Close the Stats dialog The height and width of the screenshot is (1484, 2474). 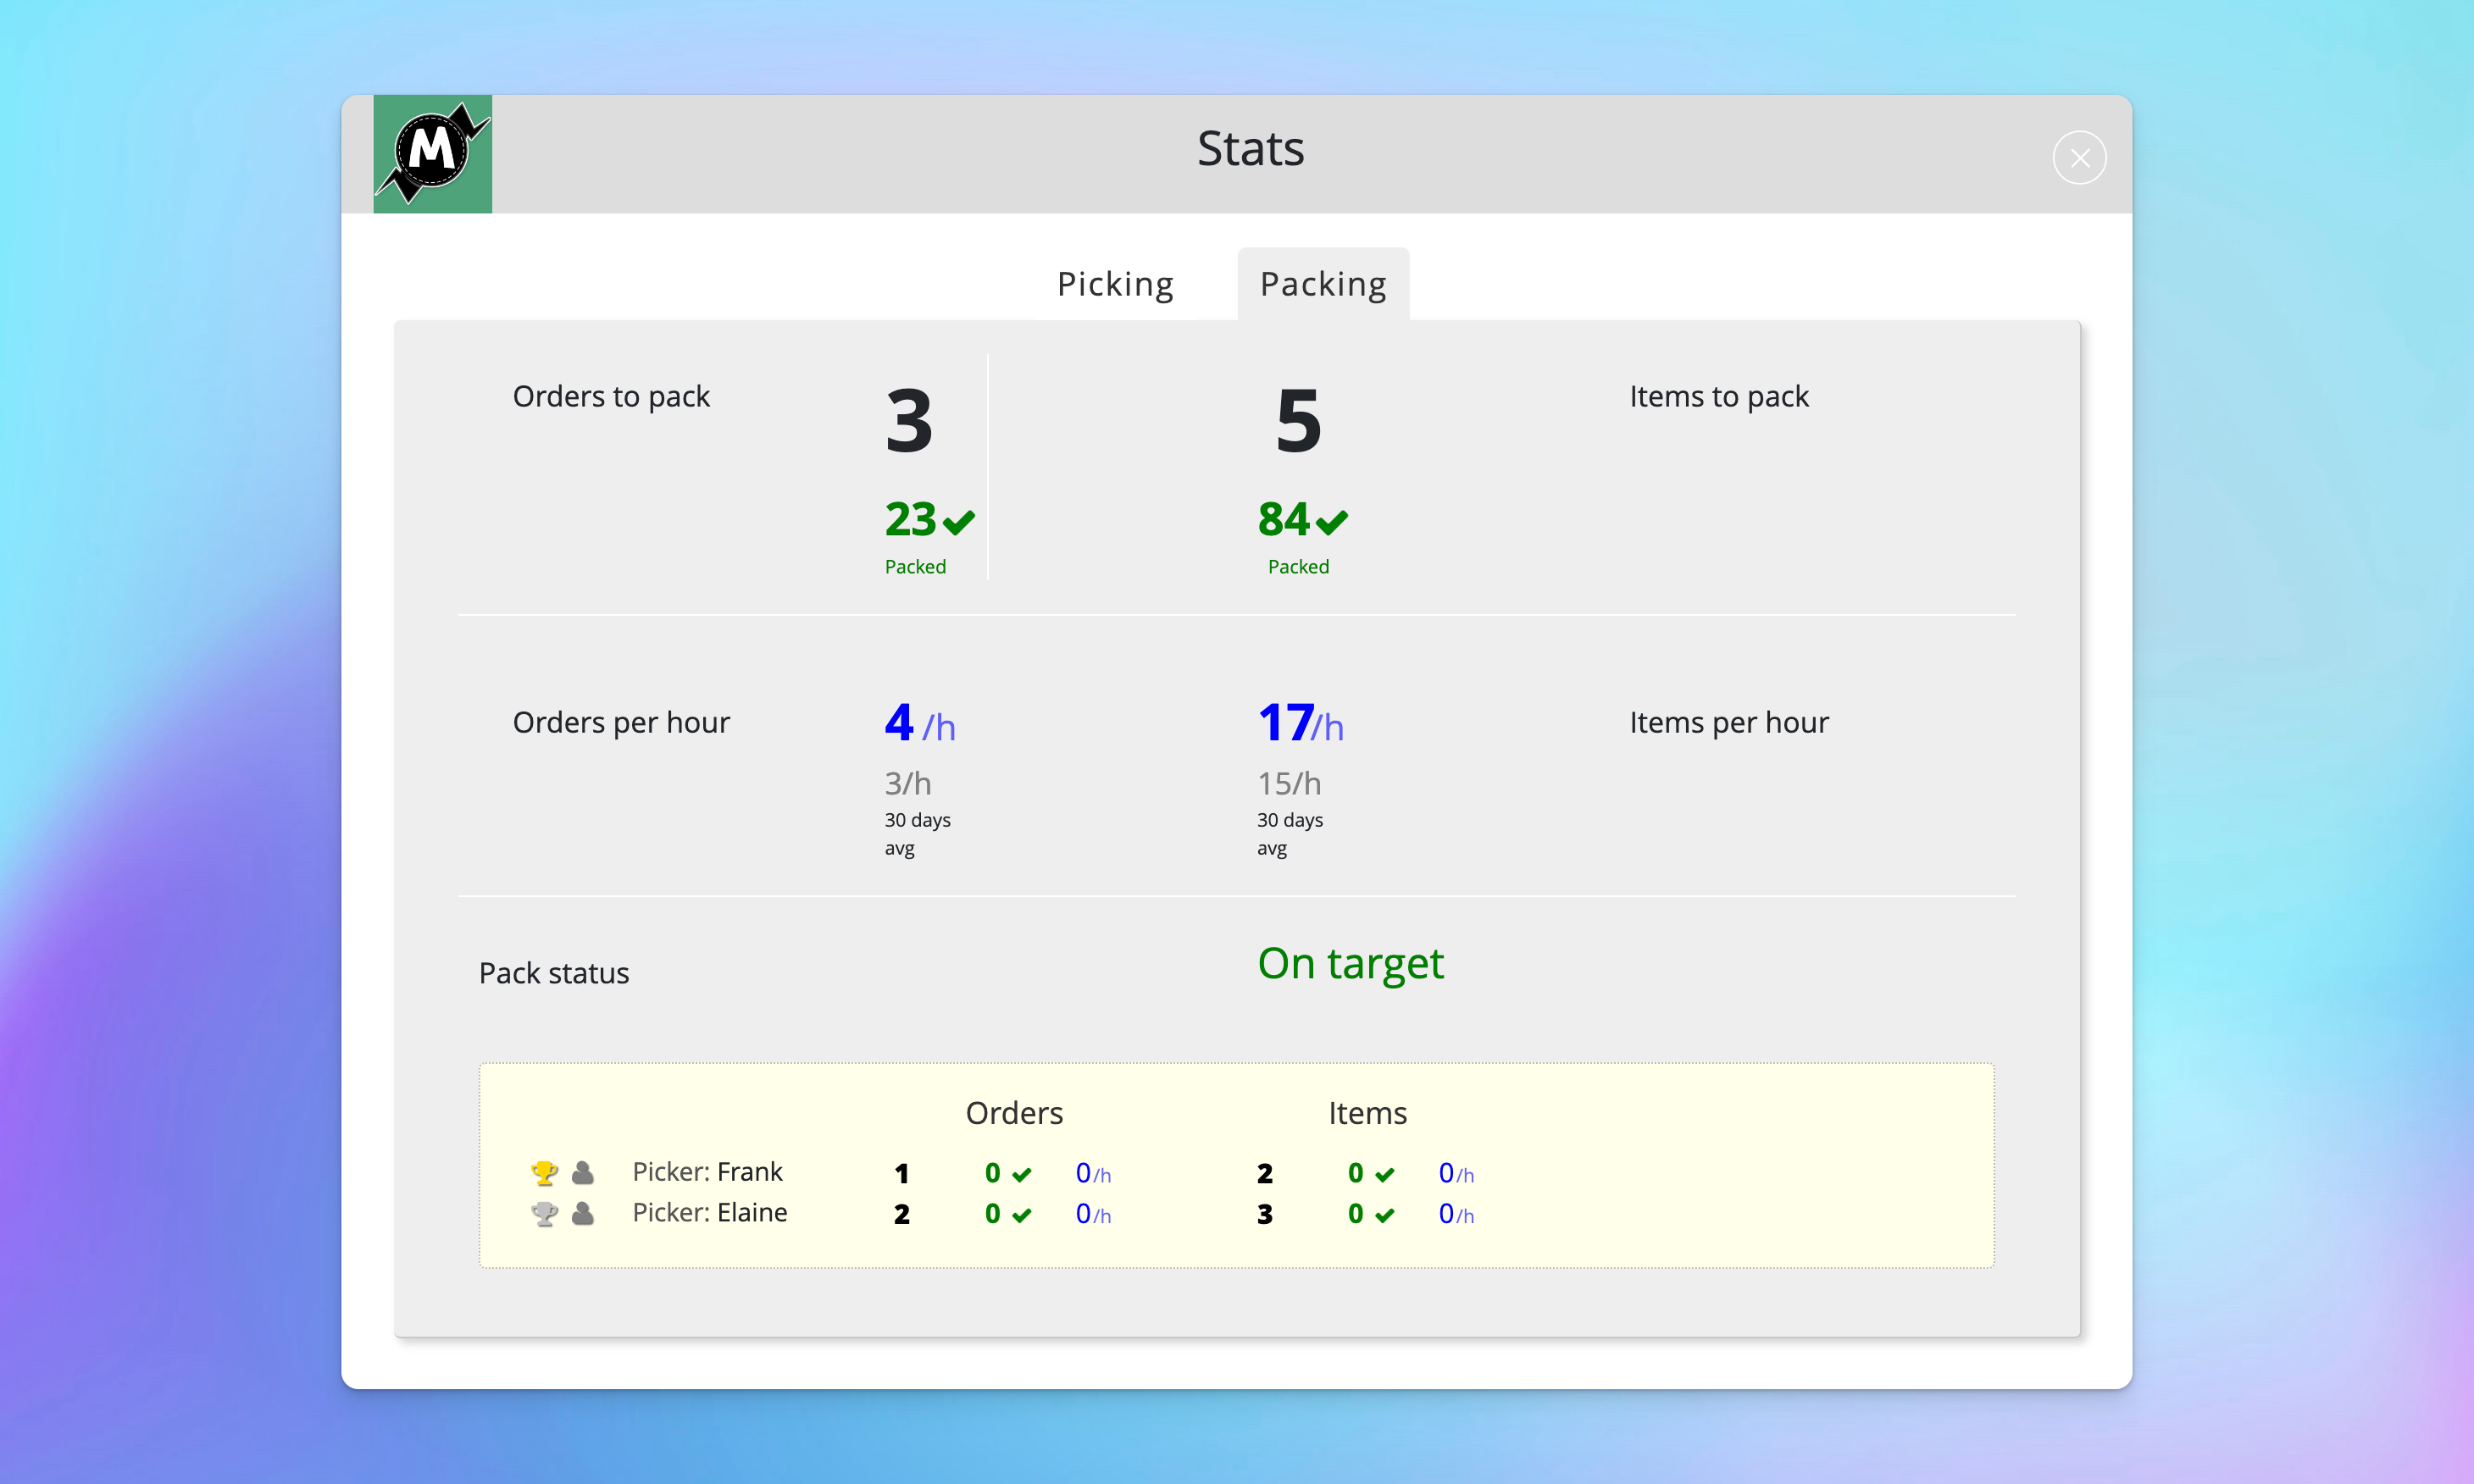[x=2079, y=158]
